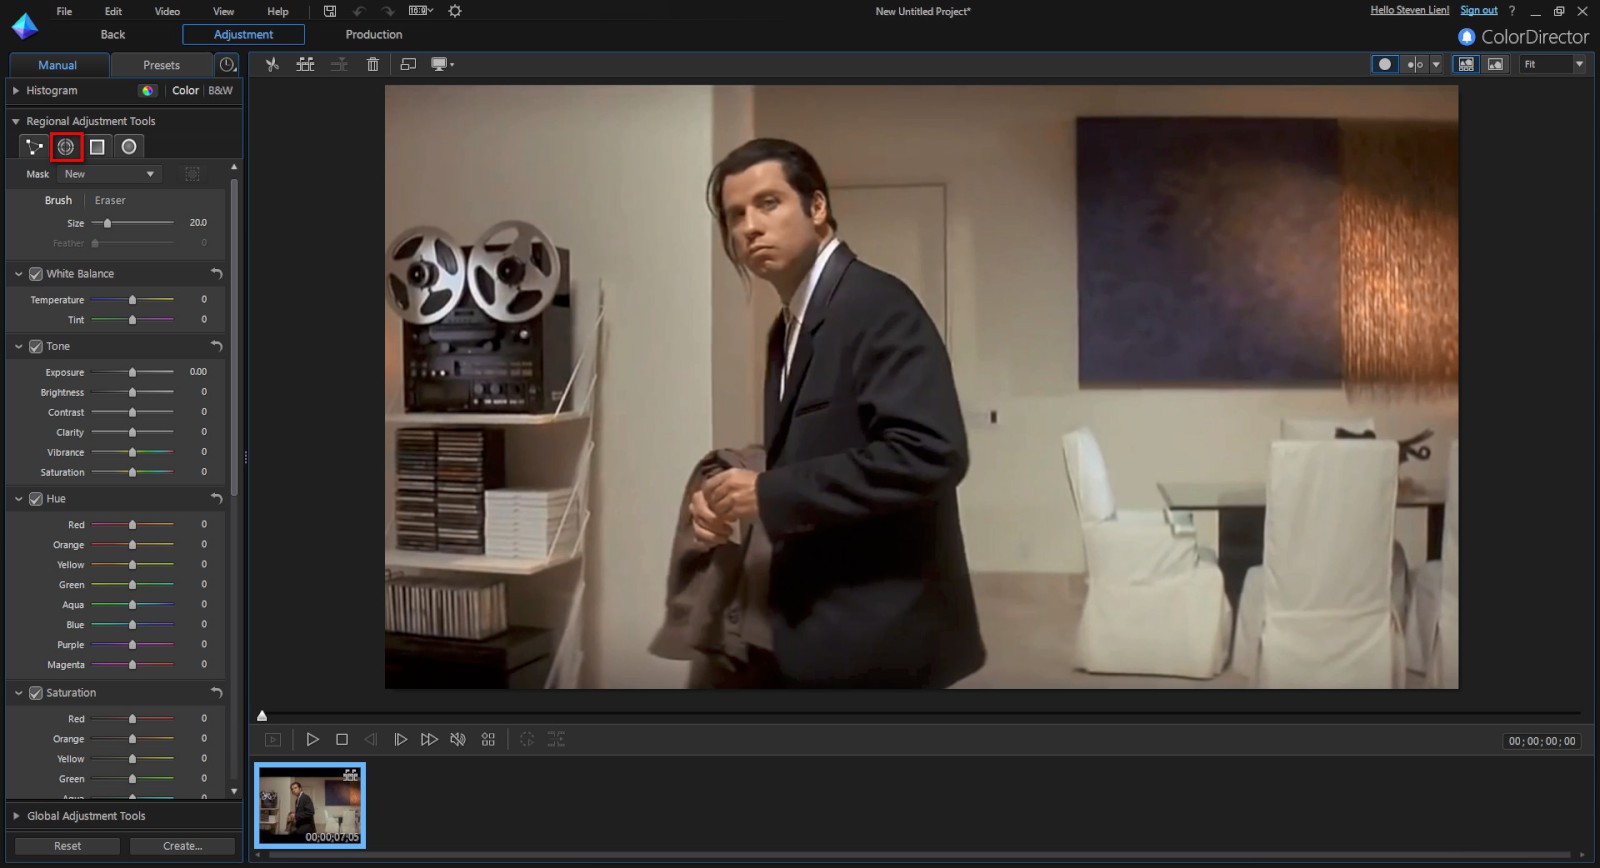
Task: Select the square gradient mask tool
Action: (x=97, y=147)
